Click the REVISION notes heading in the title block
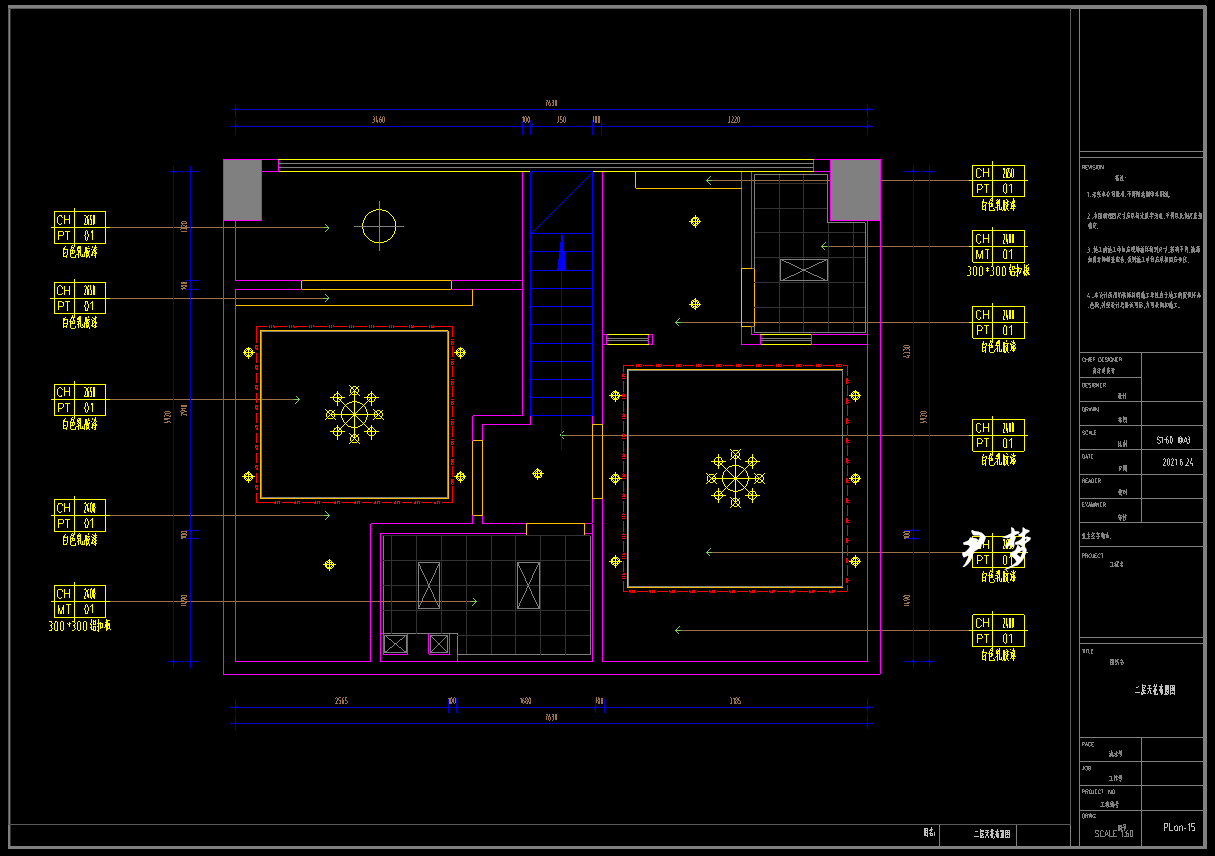Screen dimensions: 1215x856 pyautogui.click(x=1092, y=167)
